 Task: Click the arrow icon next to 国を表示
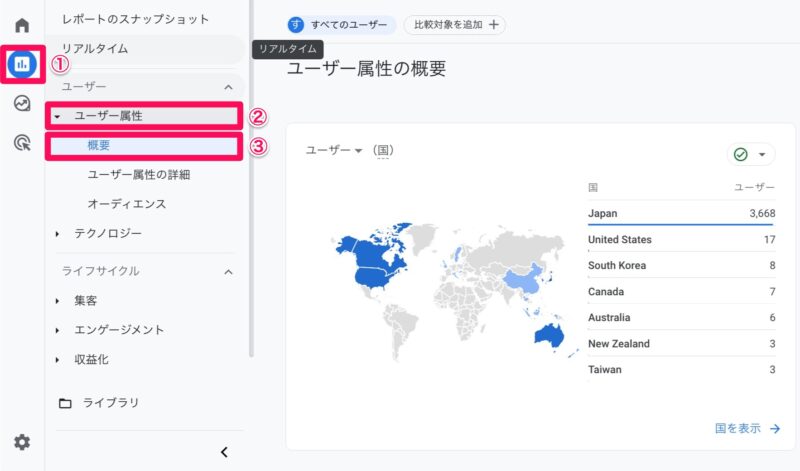[775, 428]
